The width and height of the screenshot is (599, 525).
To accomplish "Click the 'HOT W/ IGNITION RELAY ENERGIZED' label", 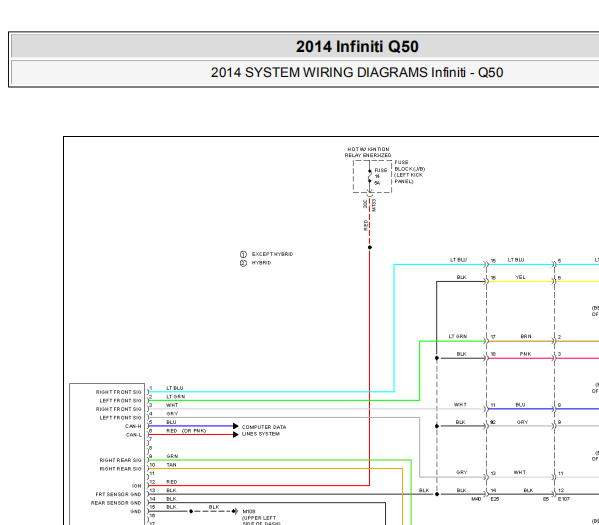I will point(368,152).
